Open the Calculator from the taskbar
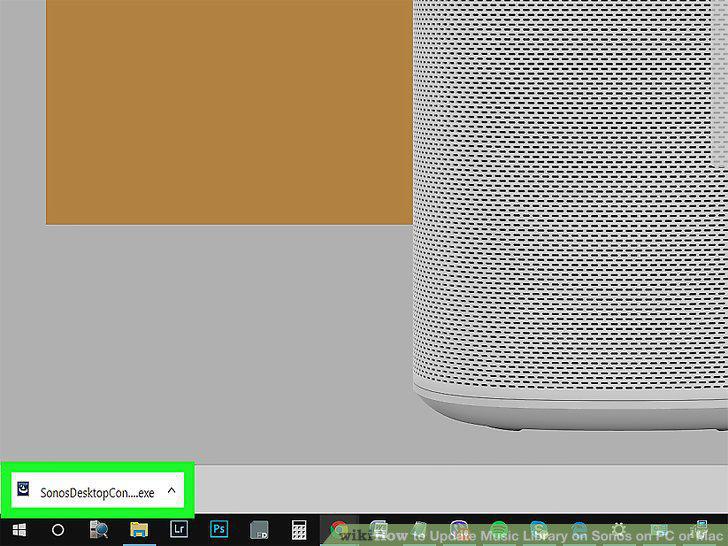Image resolution: width=728 pixels, height=546 pixels. (x=299, y=530)
